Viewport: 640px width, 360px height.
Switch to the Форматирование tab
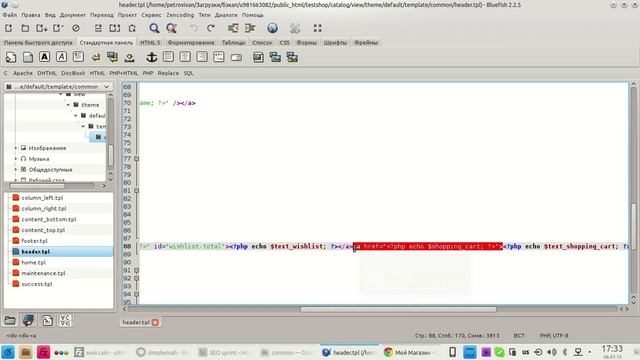coord(191,42)
